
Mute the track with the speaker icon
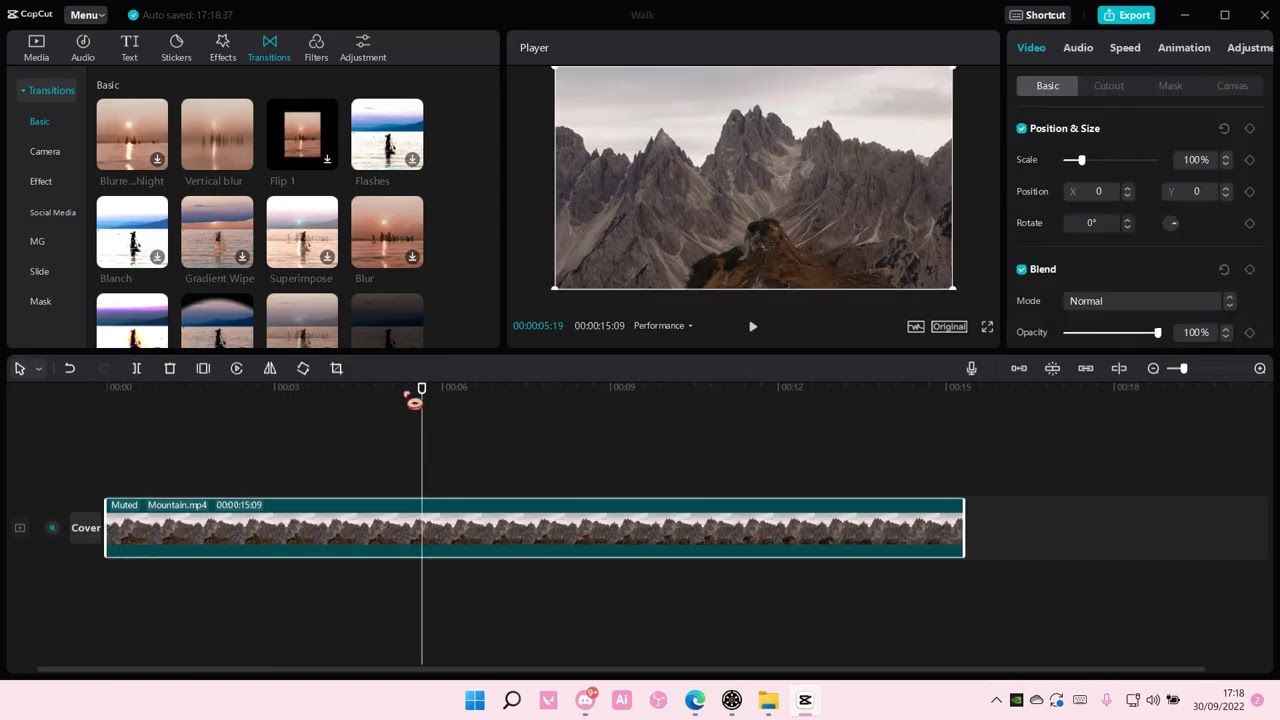(52, 528)
